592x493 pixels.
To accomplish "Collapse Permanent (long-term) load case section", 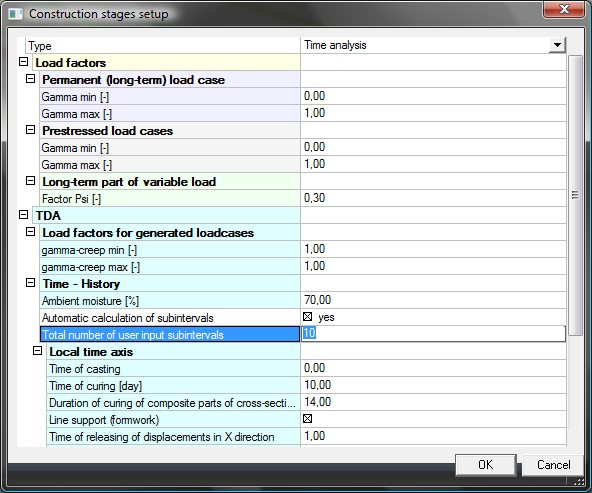I will click(x=31, y=79).
